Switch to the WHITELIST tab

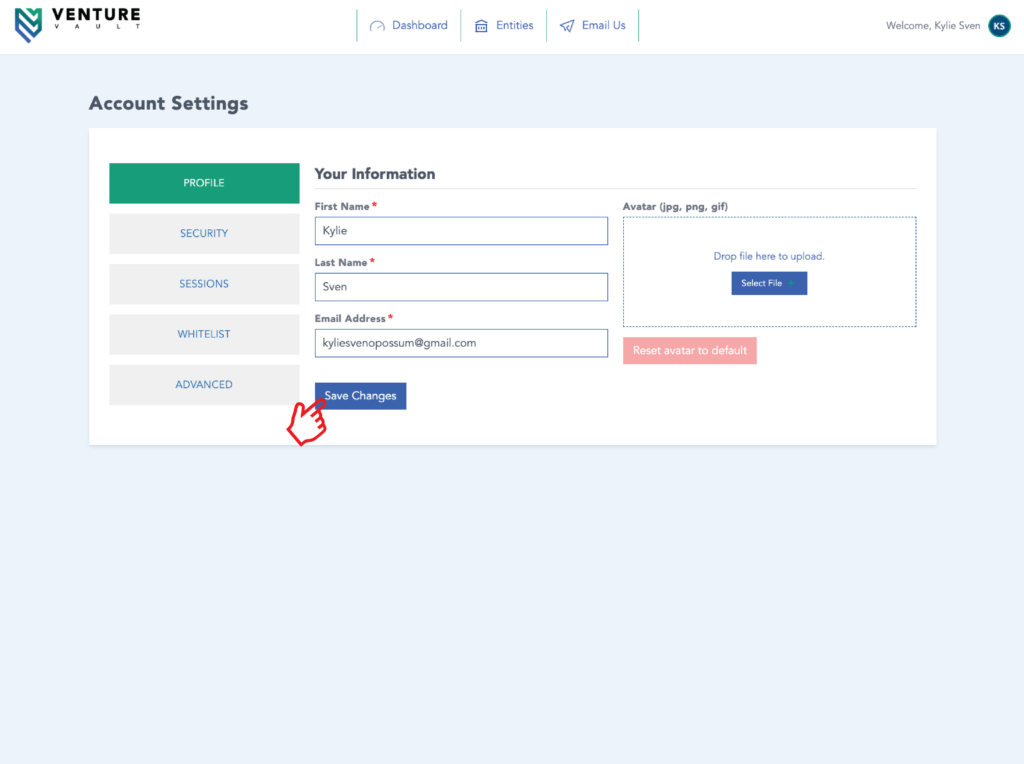click(204, 334)
